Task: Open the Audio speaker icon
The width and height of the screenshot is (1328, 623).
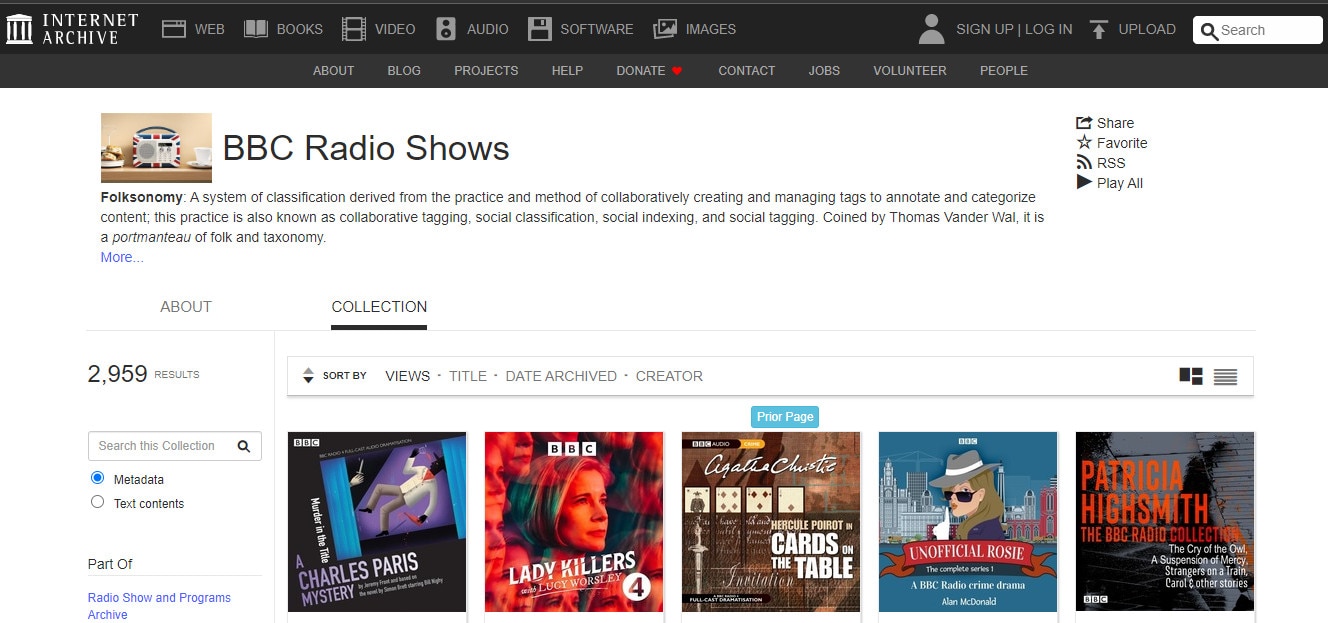Action: pos(446,29)
